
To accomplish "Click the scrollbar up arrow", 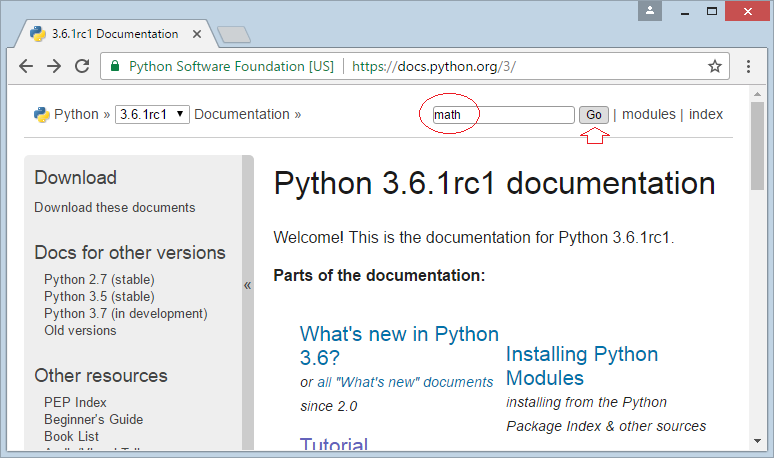I will [757, 94].
